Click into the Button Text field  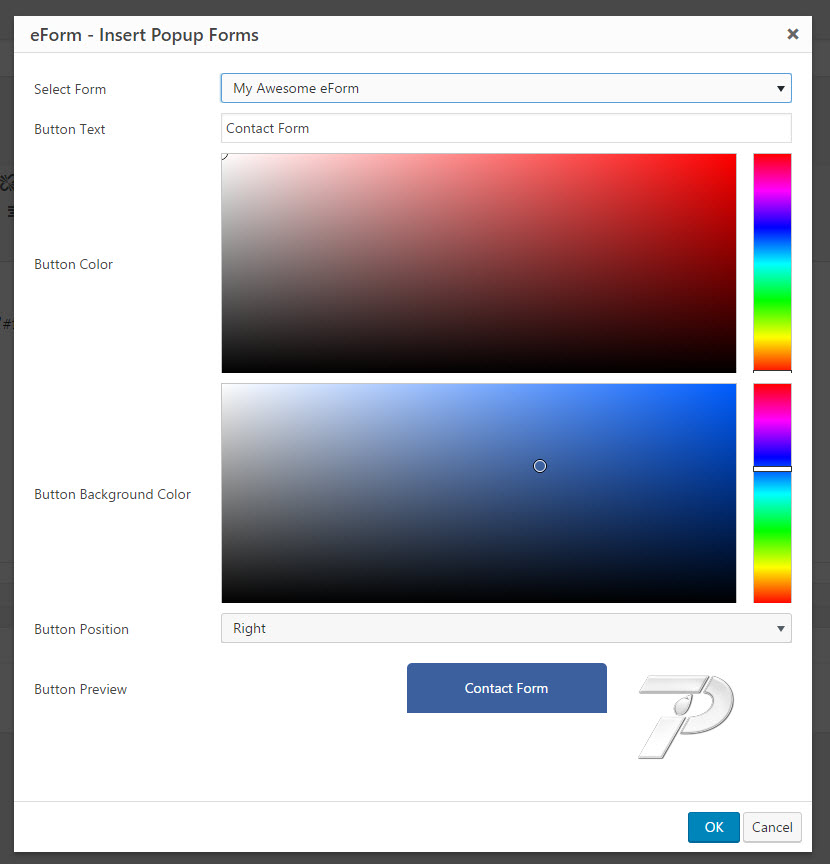506,128
